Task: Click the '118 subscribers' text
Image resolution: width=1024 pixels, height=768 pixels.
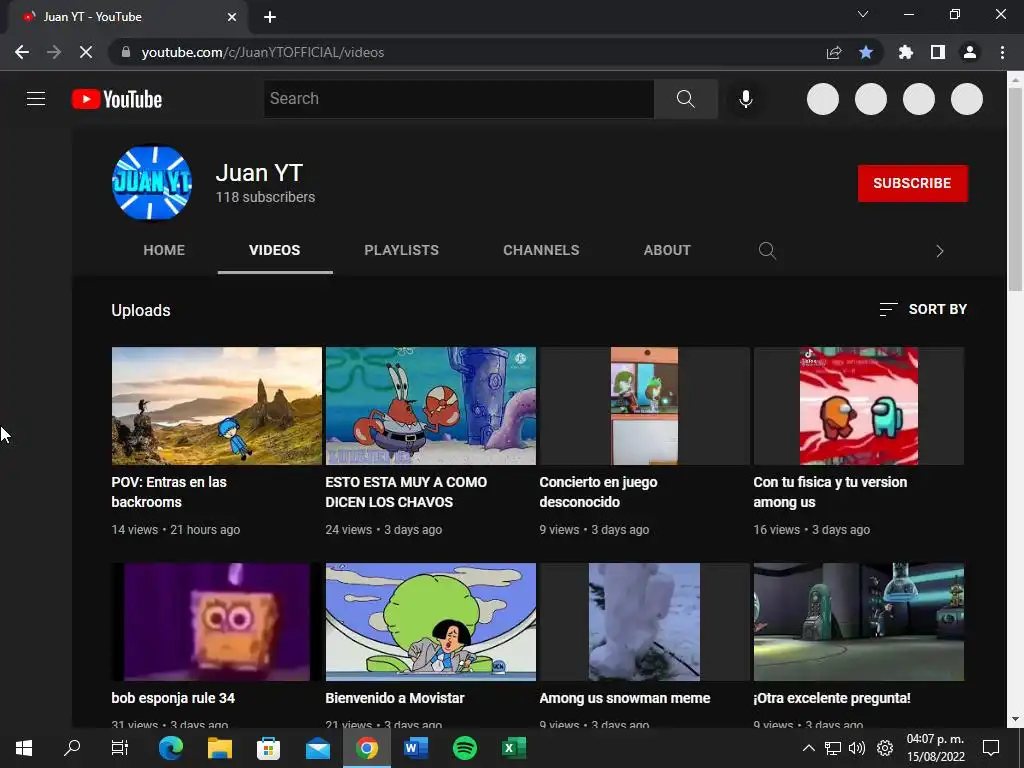Action: (x=265, y=197)
